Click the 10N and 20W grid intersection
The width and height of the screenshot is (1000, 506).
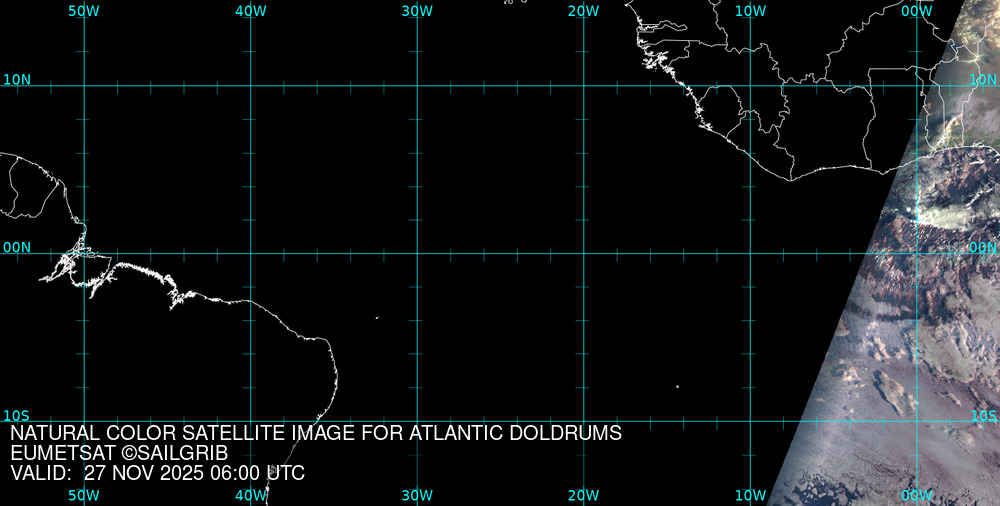583,86
